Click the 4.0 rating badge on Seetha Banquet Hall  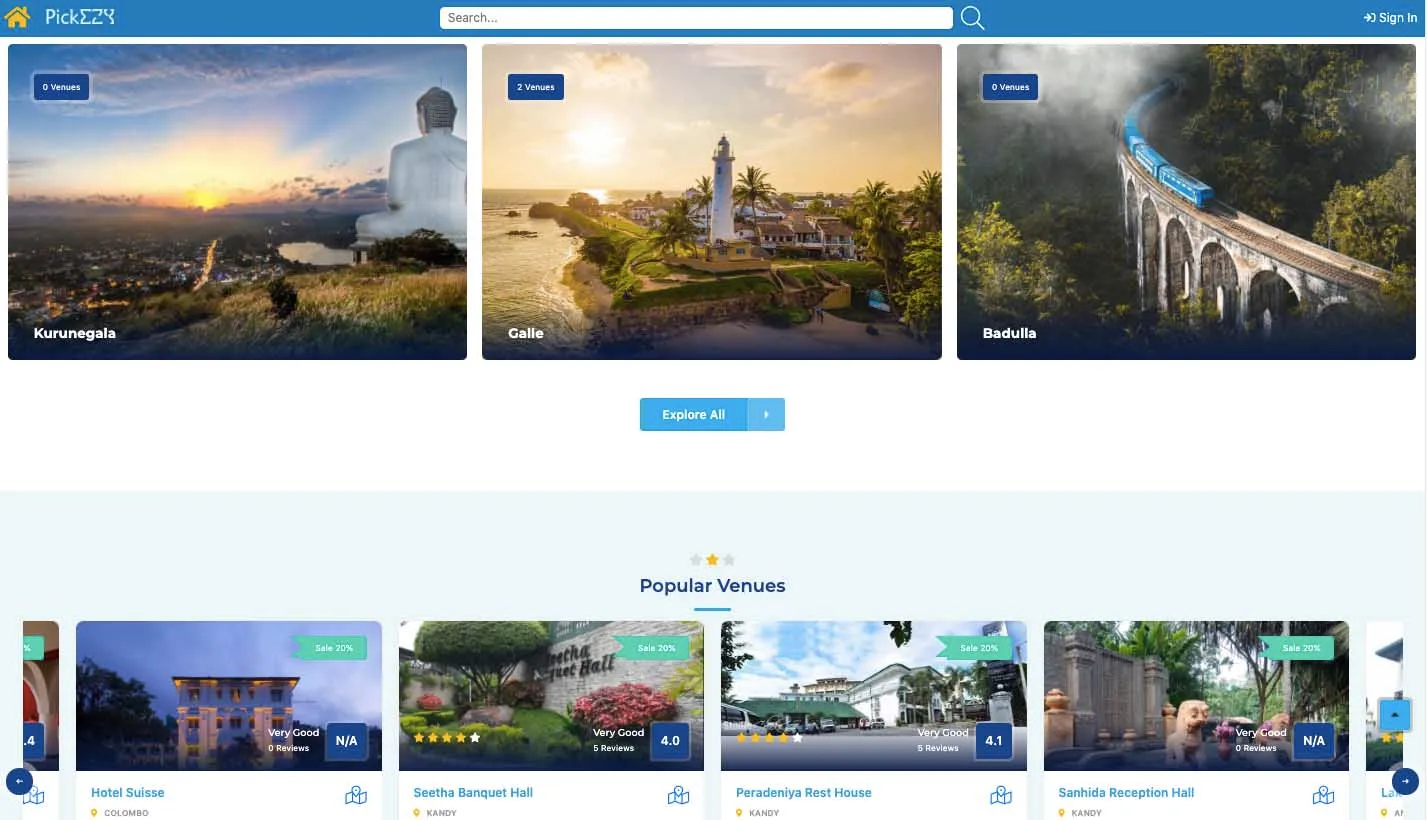point(670,741)
